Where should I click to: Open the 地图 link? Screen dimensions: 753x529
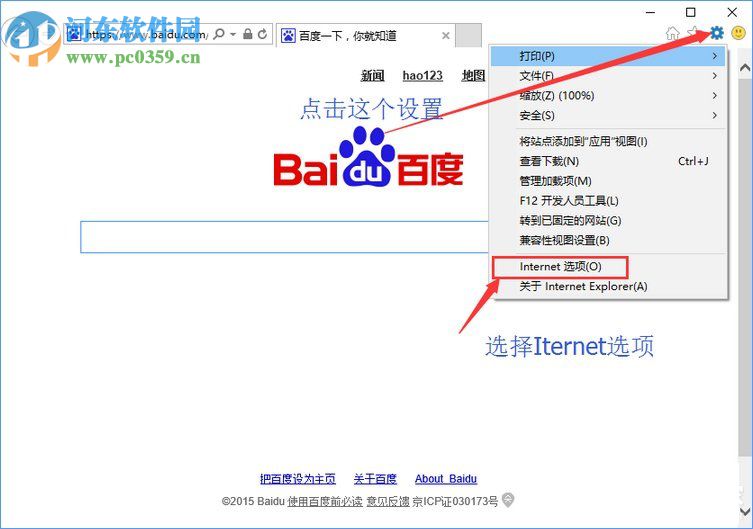474,75
